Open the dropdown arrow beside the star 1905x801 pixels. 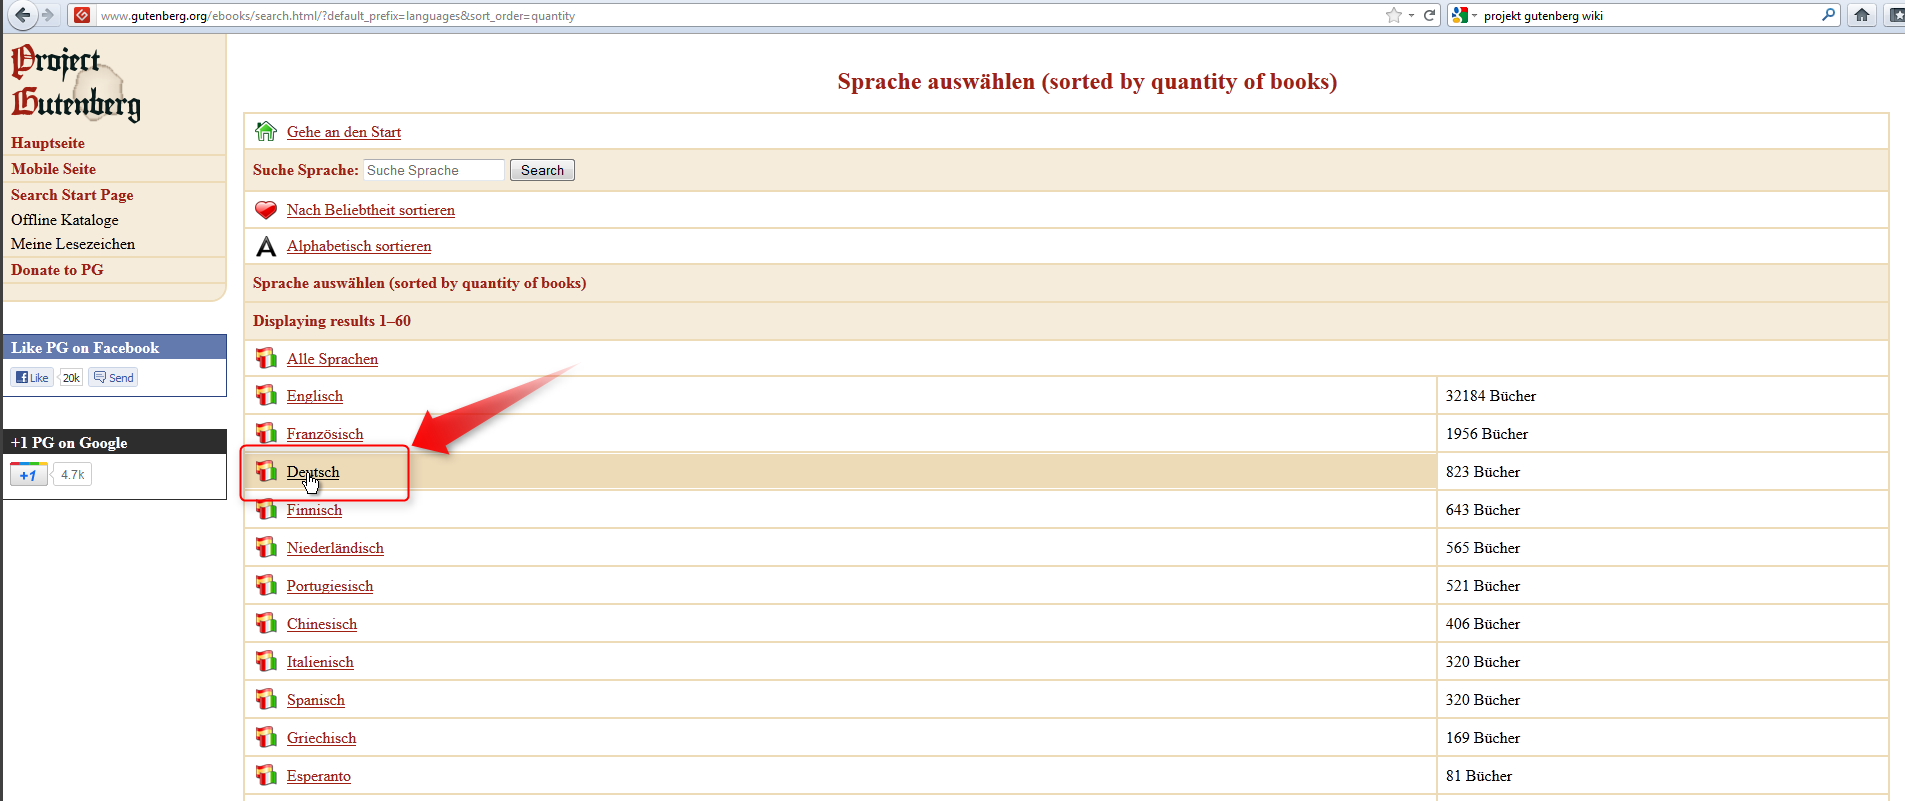(x=1411, y=15)
